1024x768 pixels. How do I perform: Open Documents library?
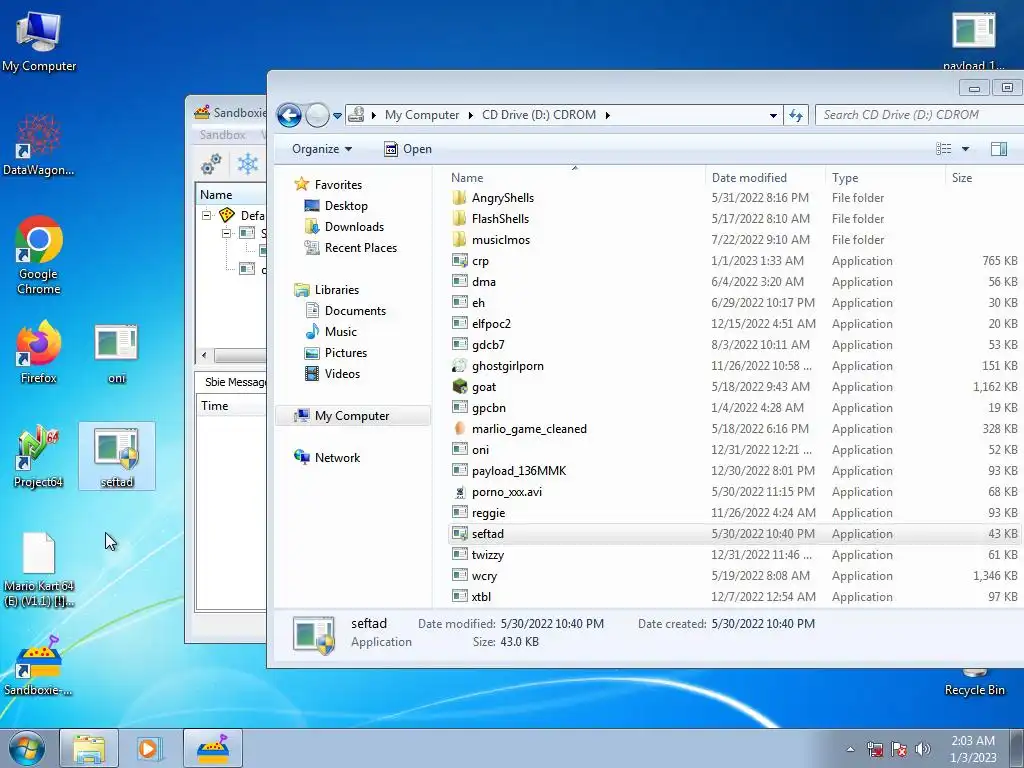tap(355, 311)
